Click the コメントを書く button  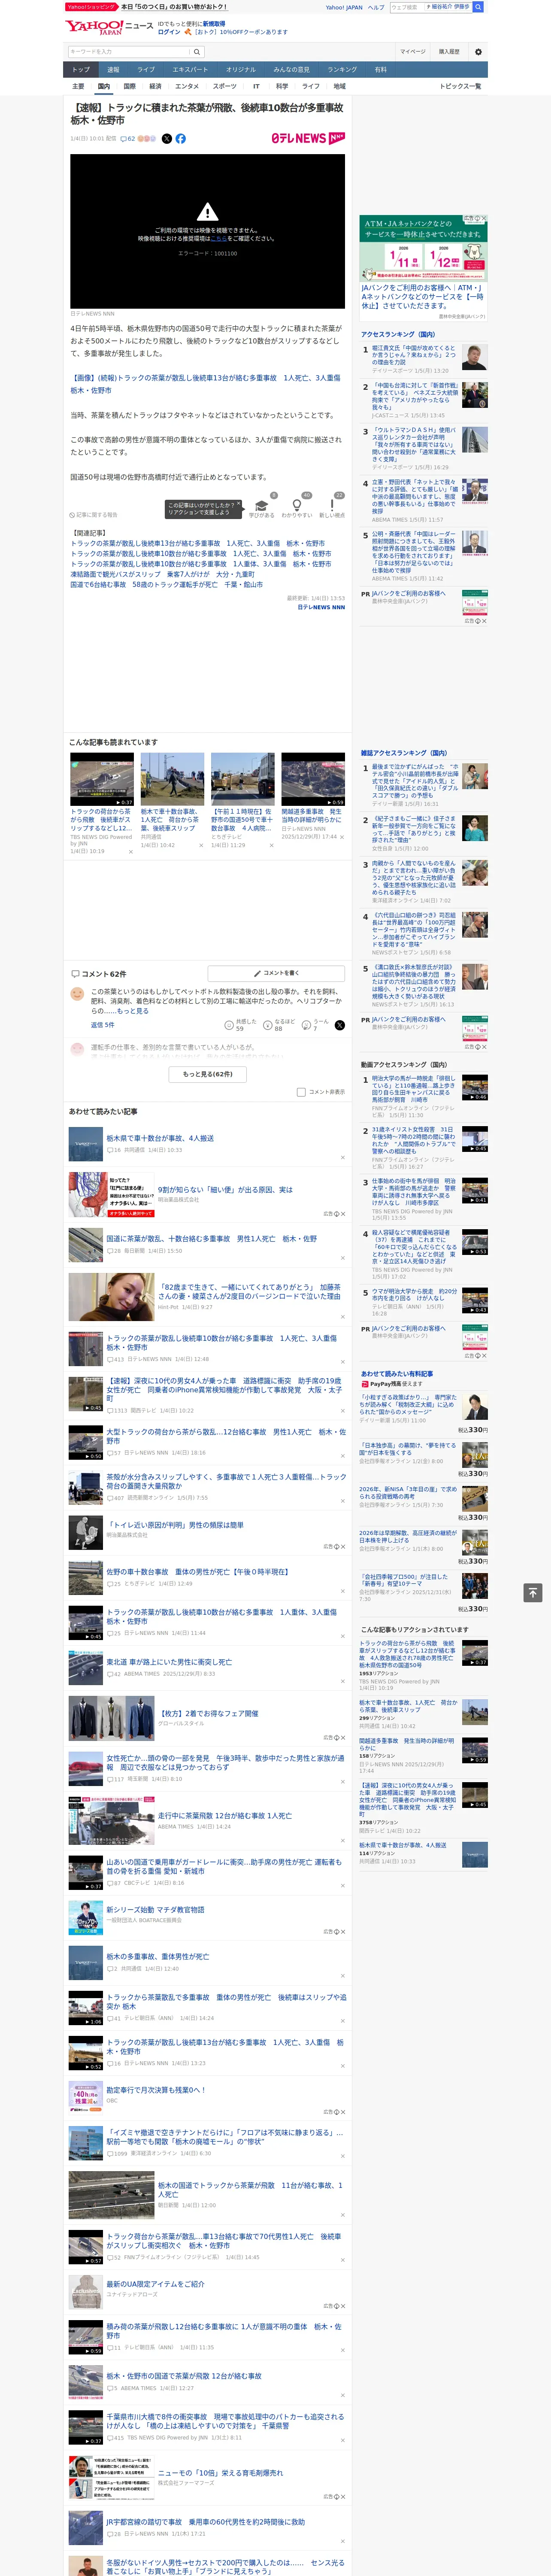coord(276,973)
